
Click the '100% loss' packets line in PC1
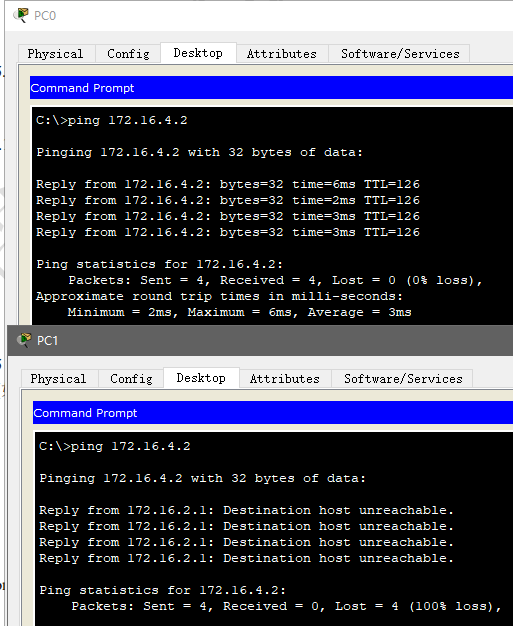[287, 606]
